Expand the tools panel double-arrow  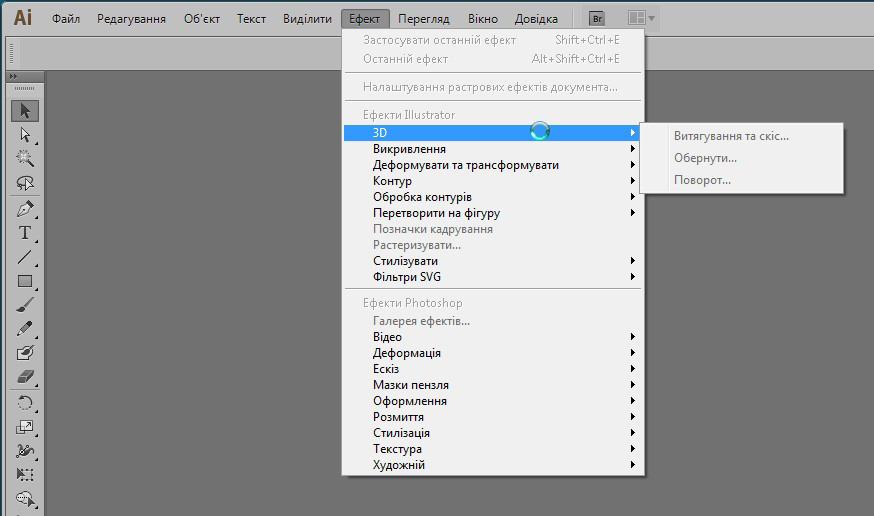[x=13, y=76]
